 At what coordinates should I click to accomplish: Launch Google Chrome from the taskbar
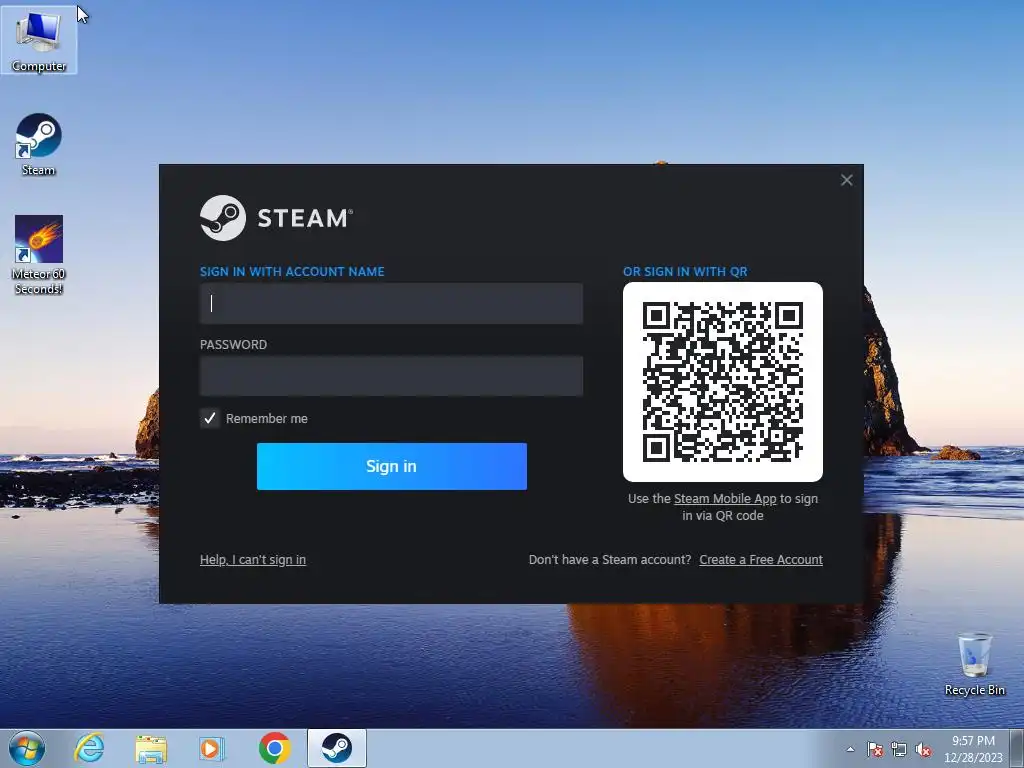click(274, 748)
